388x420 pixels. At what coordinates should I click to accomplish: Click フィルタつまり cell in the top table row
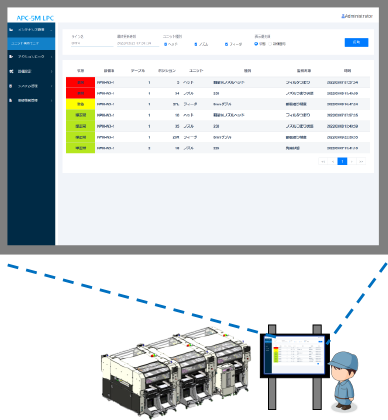click(298, 82)
